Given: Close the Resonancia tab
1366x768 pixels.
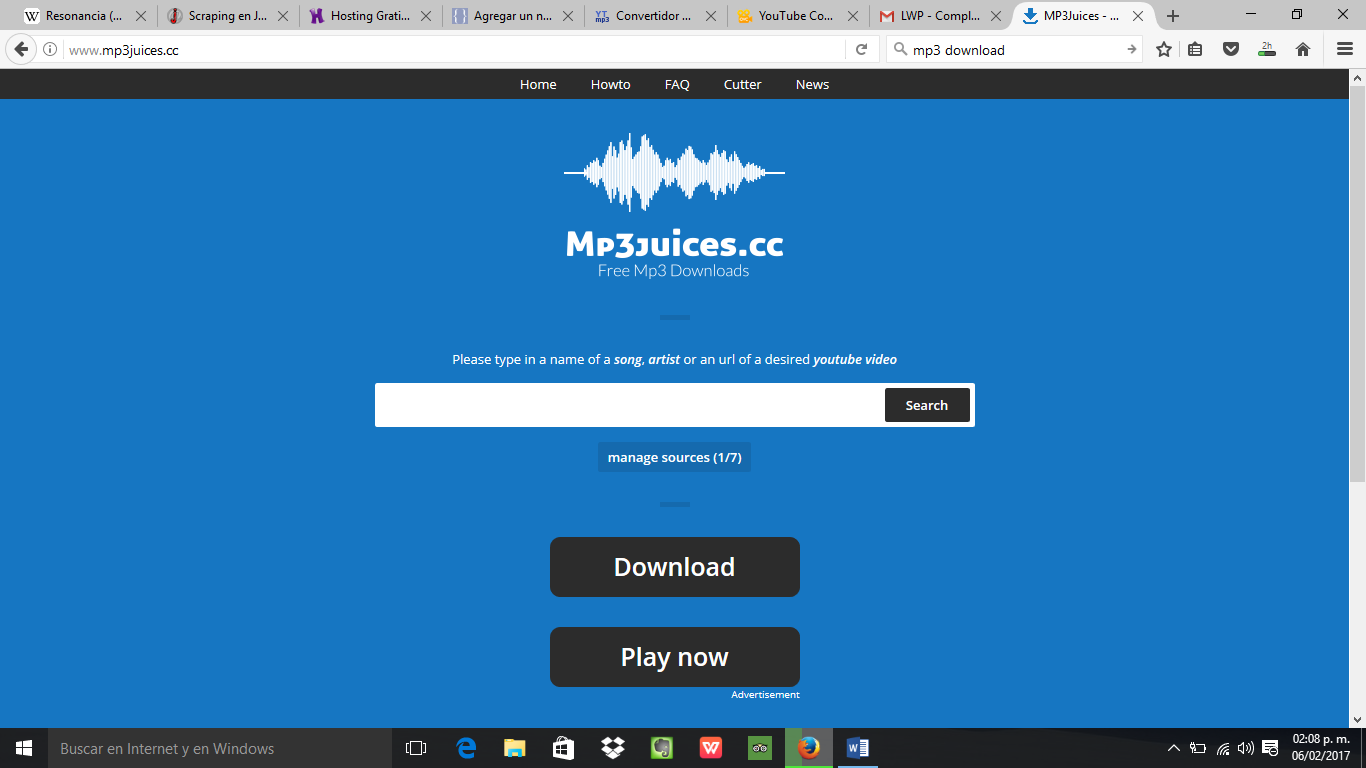Looking at the screenshot, I should [141, 16].
